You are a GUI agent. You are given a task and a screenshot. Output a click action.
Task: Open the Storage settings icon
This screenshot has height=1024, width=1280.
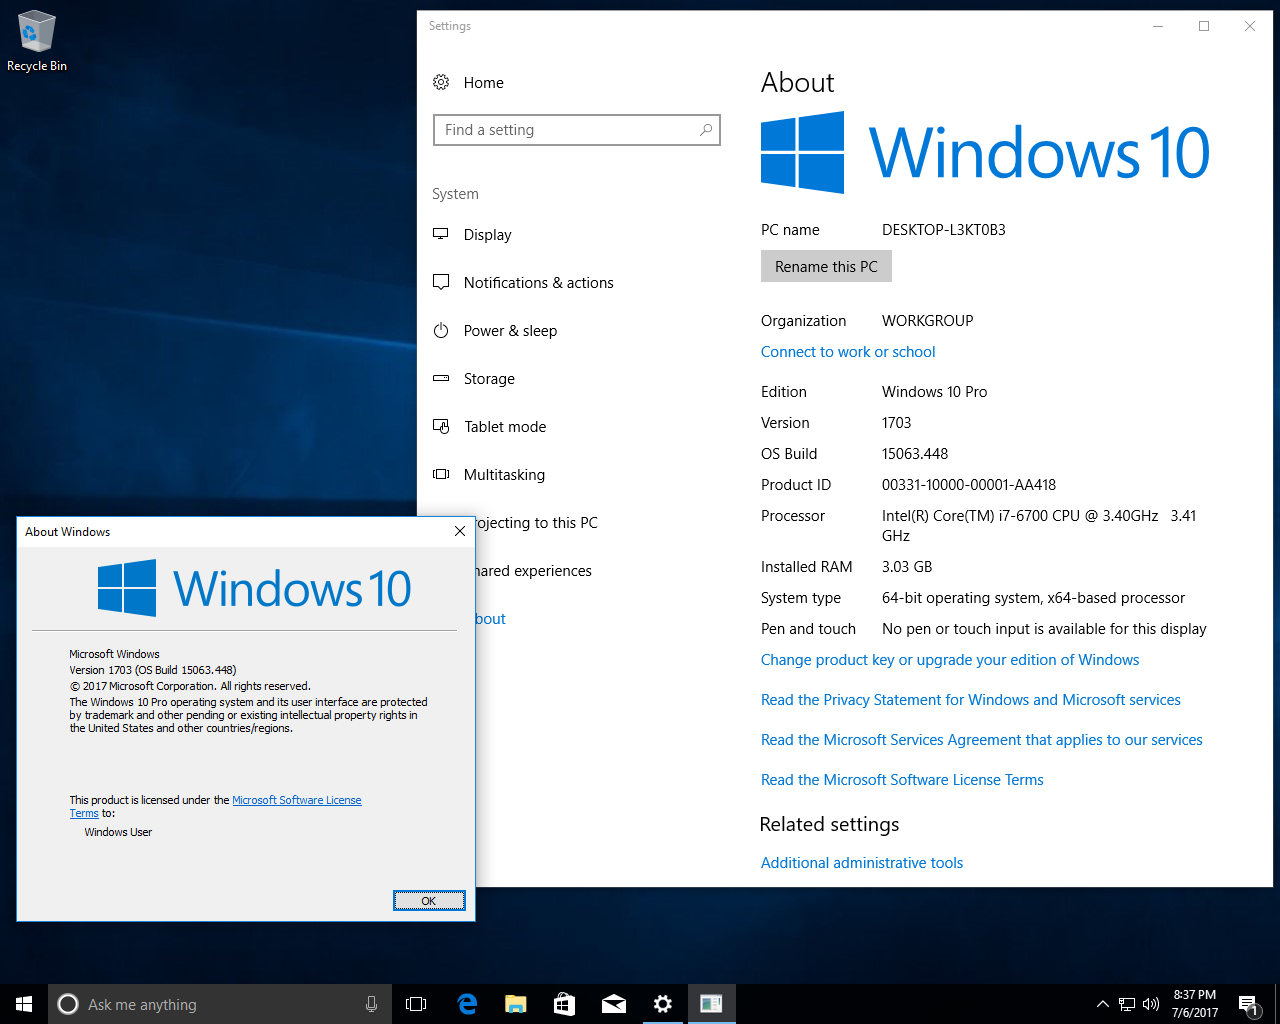(441, 378)
